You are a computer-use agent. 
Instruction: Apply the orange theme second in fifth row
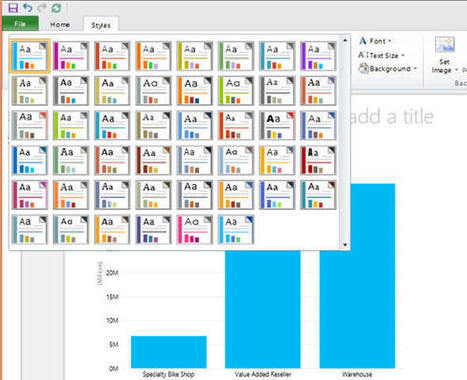(71, 195)
